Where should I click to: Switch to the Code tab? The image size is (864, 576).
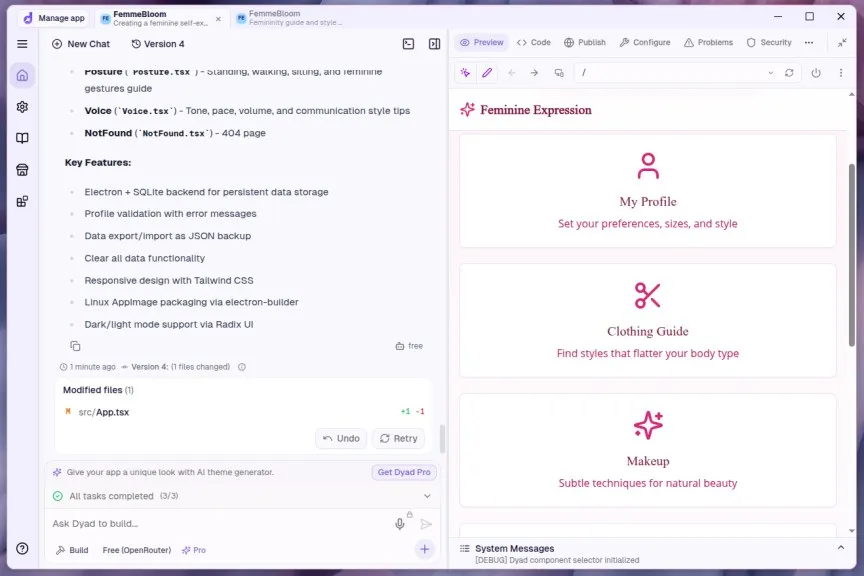[x=534, y=42]
